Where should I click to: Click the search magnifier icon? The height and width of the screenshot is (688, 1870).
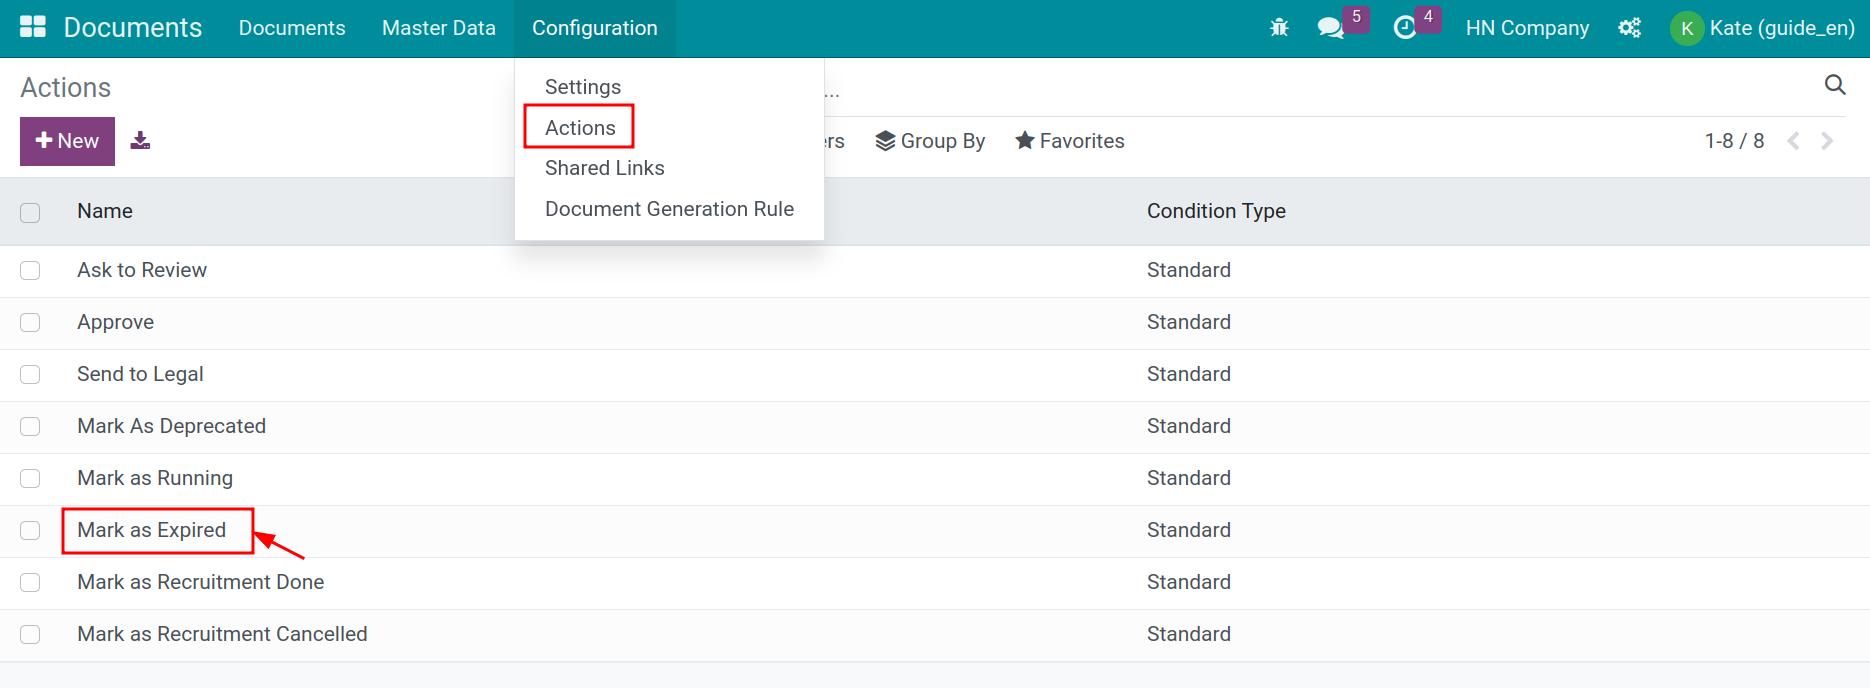[x=1835, y=85]
